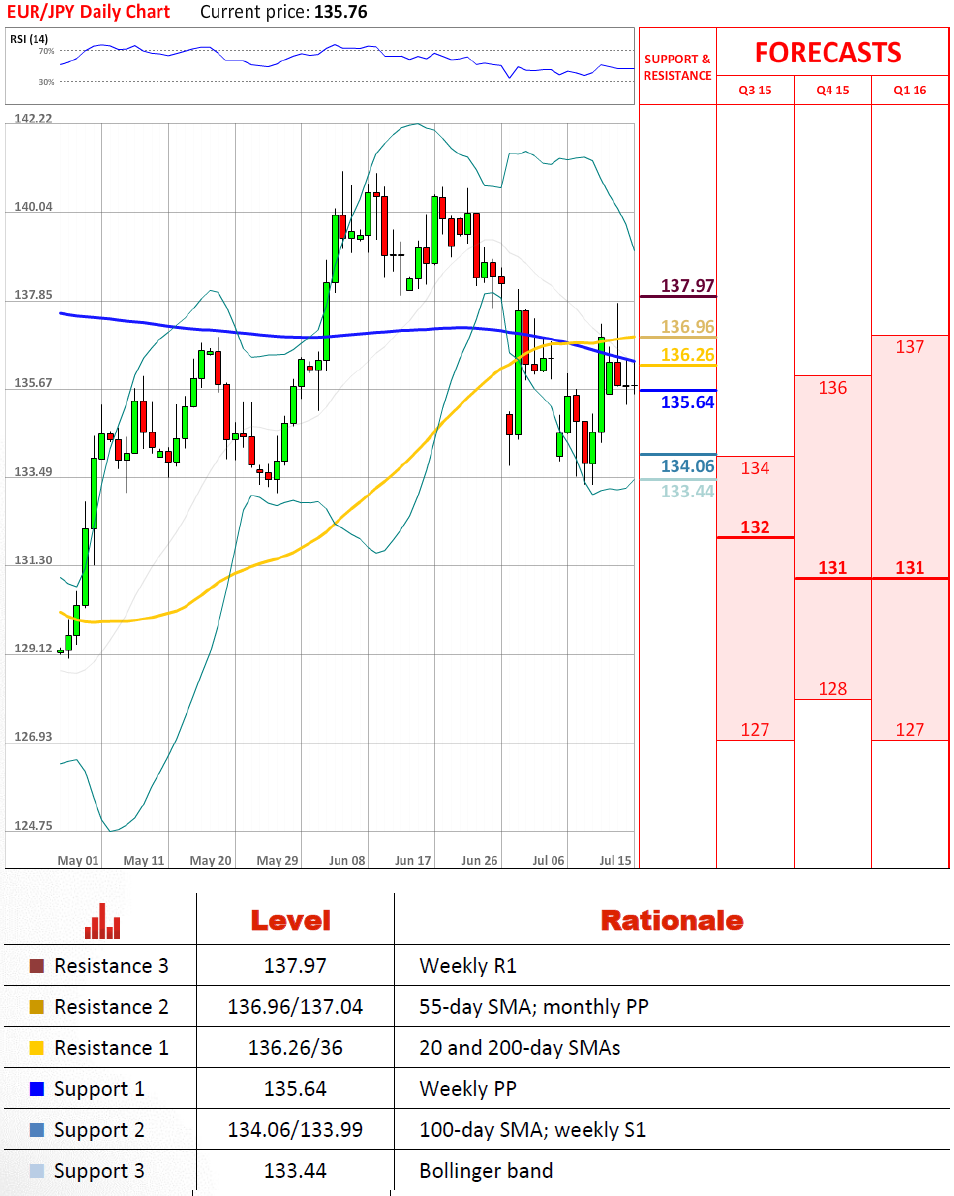Click the 136.96 level label on chart

(687, 326)
